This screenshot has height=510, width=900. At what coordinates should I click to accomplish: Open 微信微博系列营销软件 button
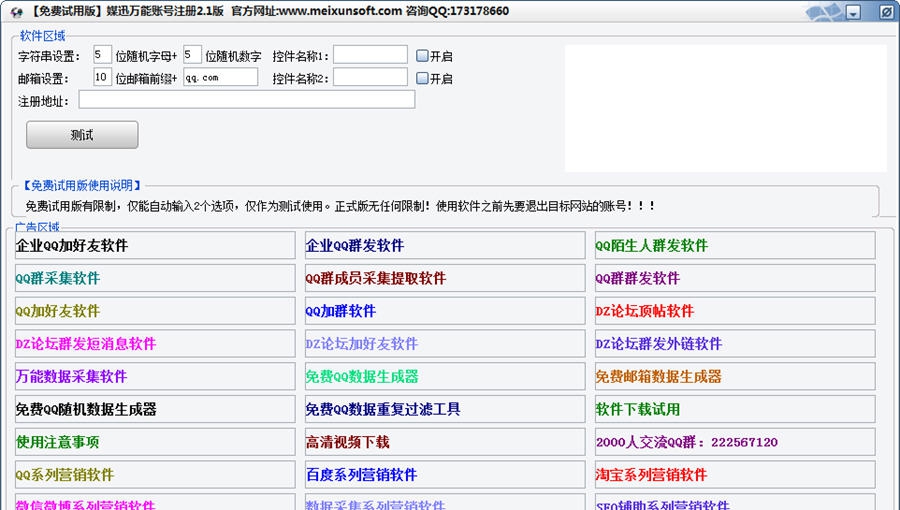point(155,502)
